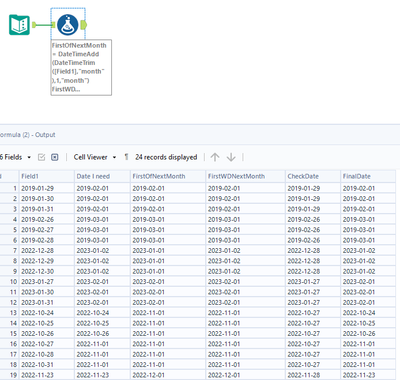
Task: Click the Input Data tool output anchor
Action: point(34,25)
